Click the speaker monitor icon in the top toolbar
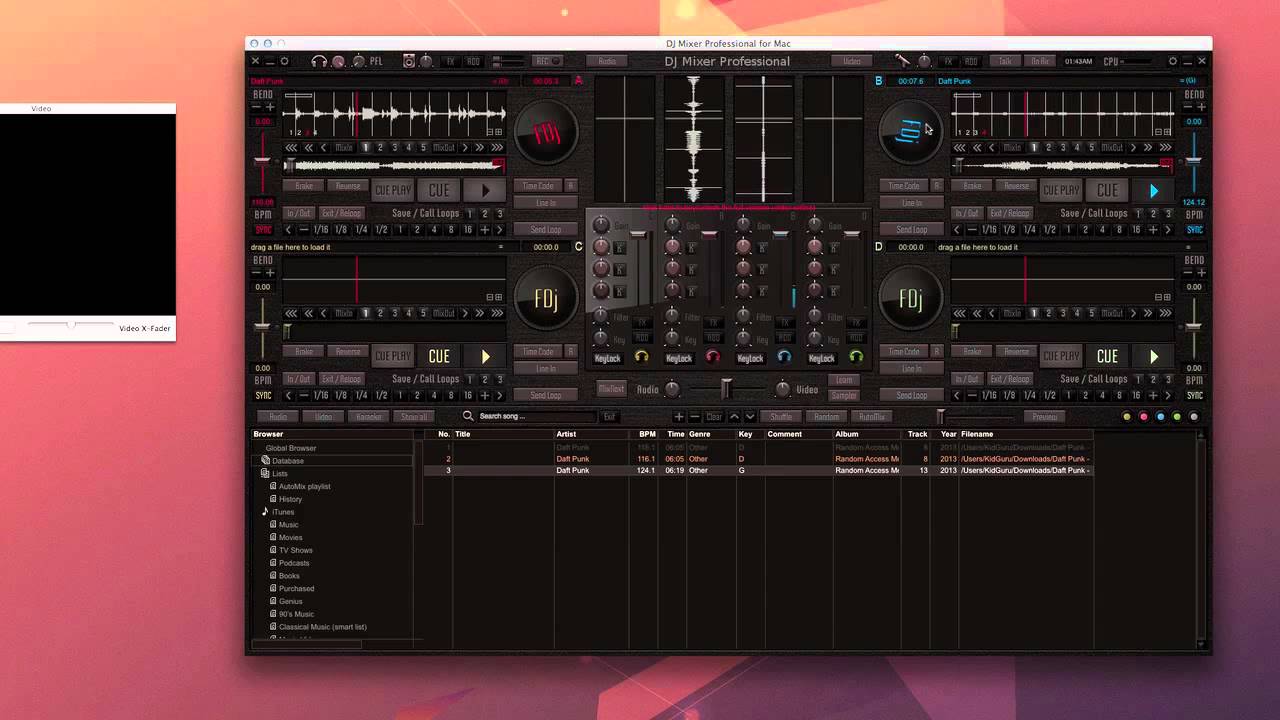This screenshot has height=720, width=1280. point(409,61)
